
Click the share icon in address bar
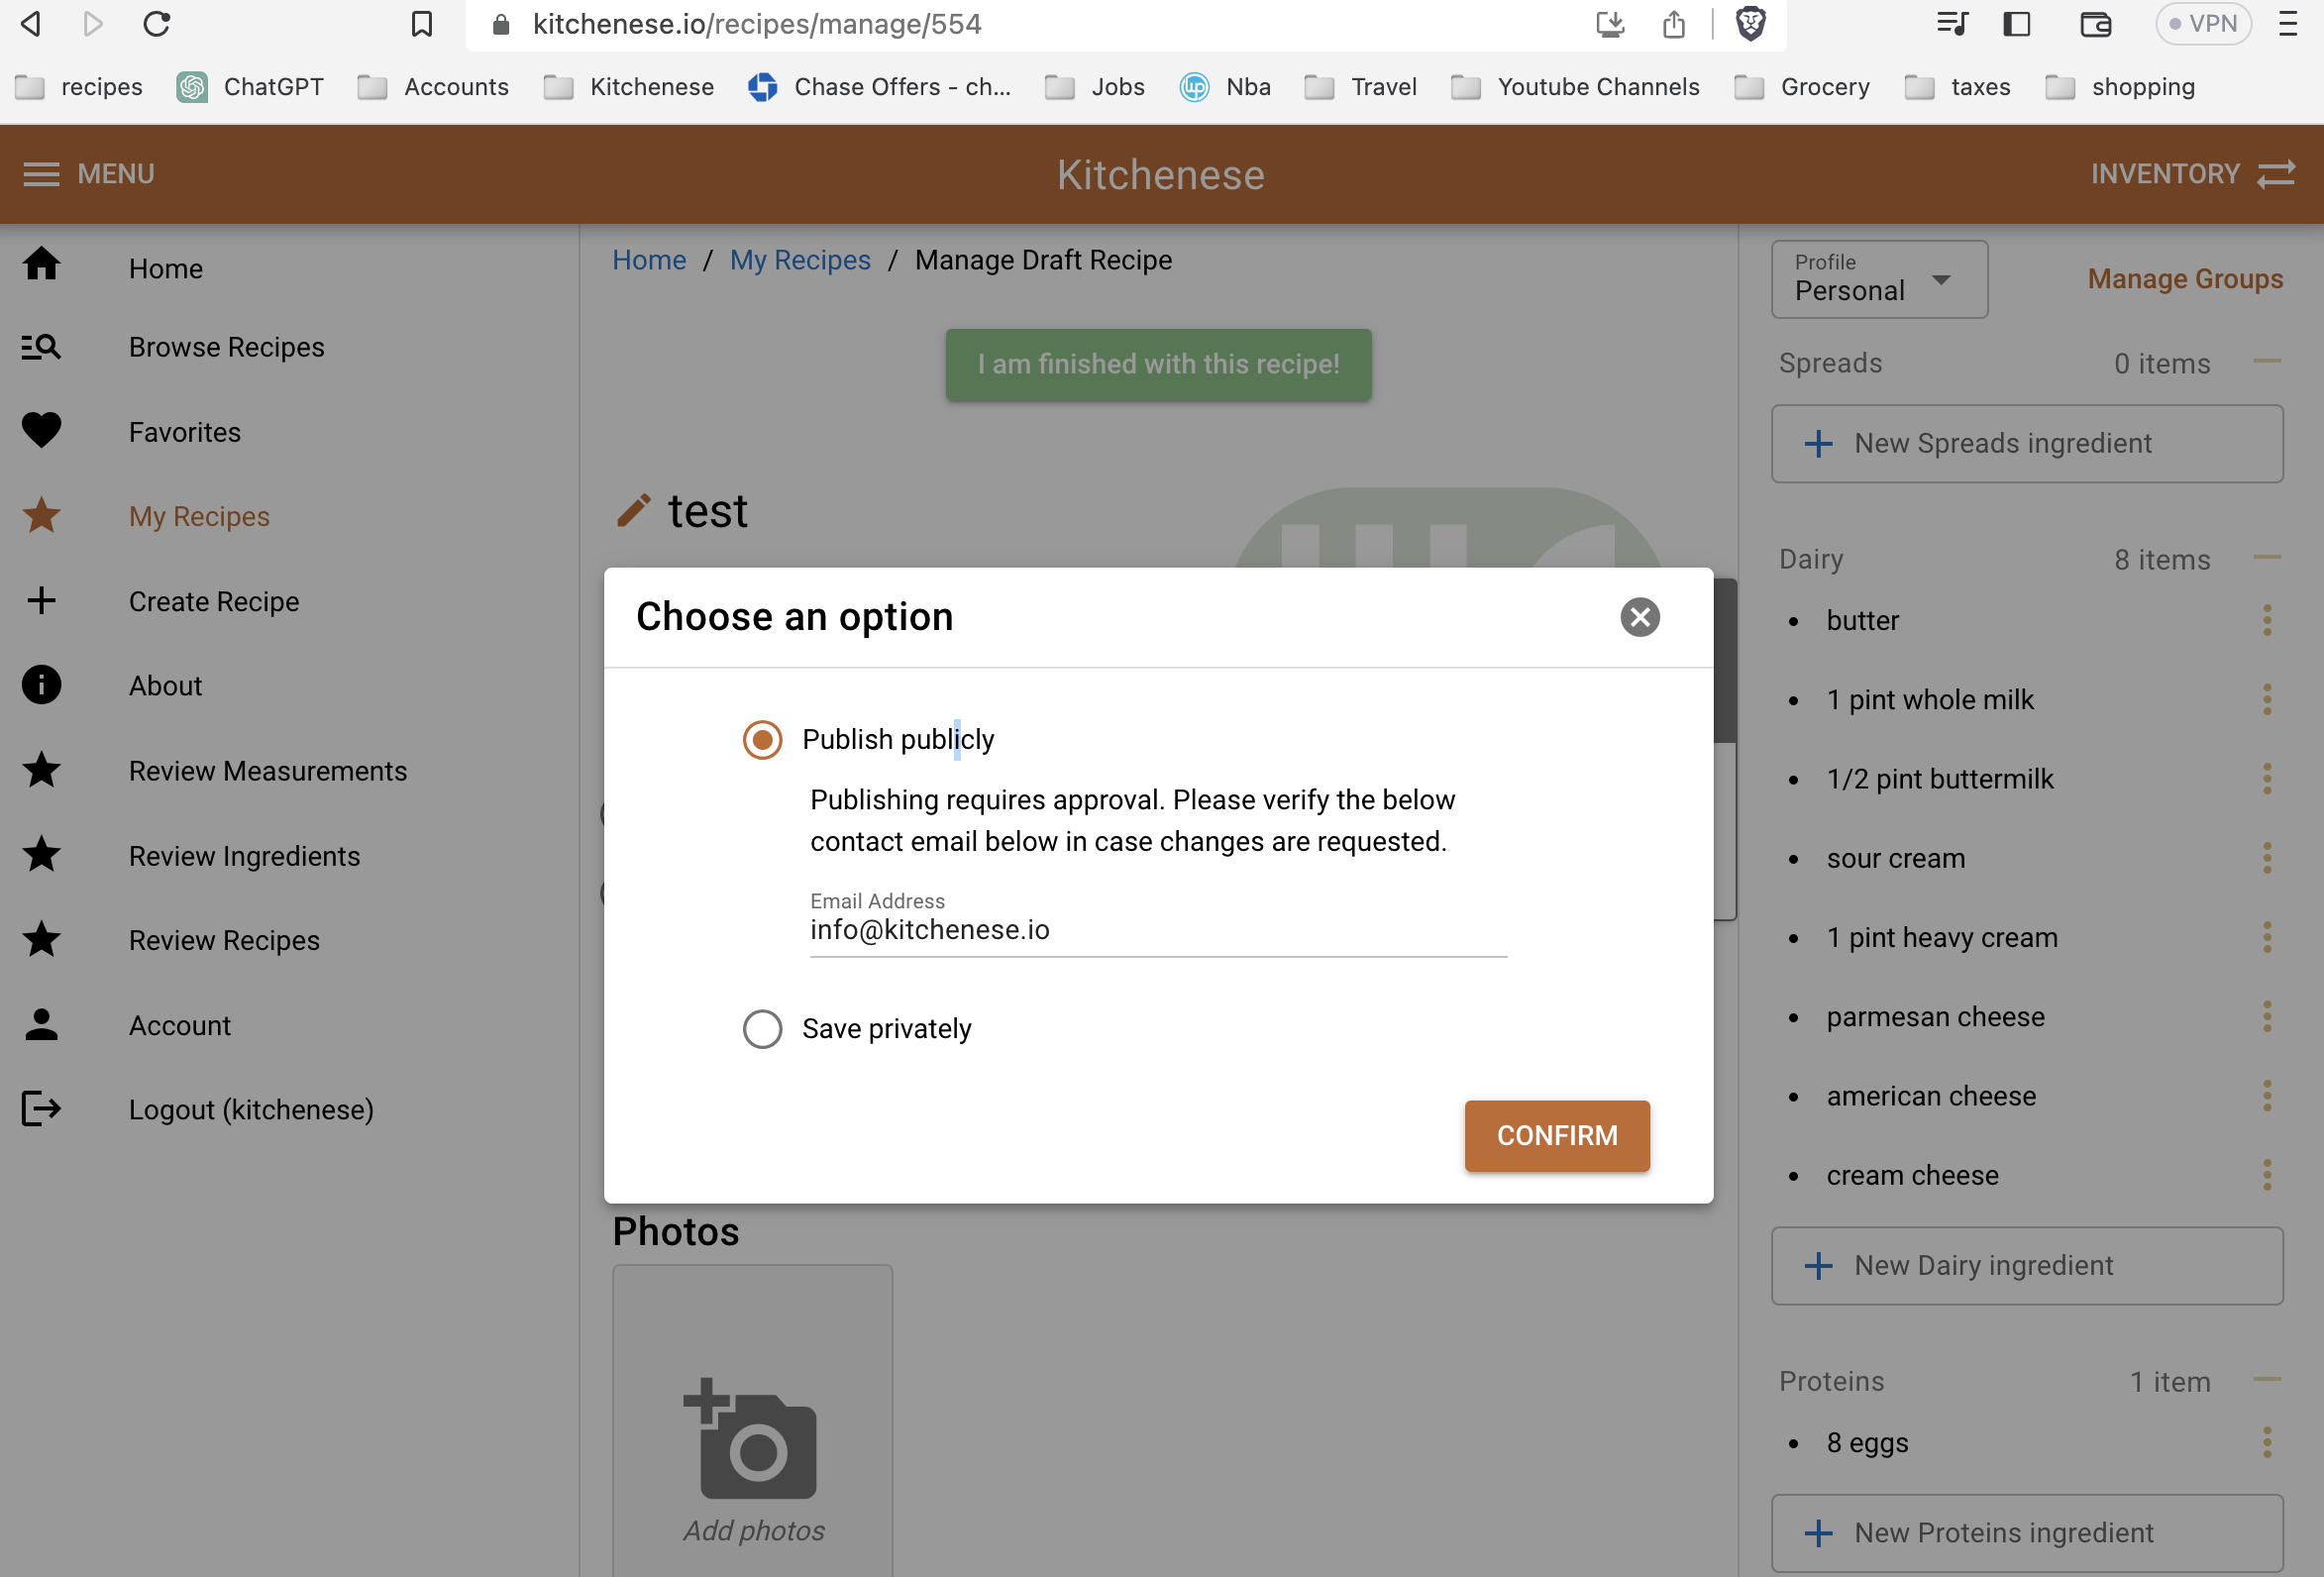(1674, 23)
